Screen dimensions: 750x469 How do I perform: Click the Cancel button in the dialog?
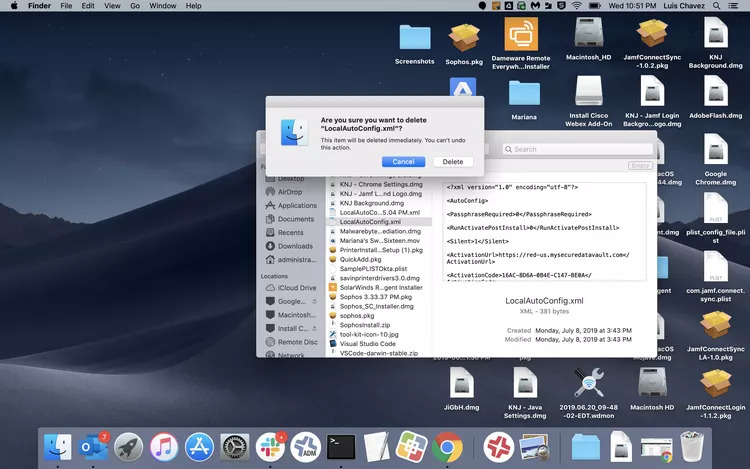tap(403, 162)
